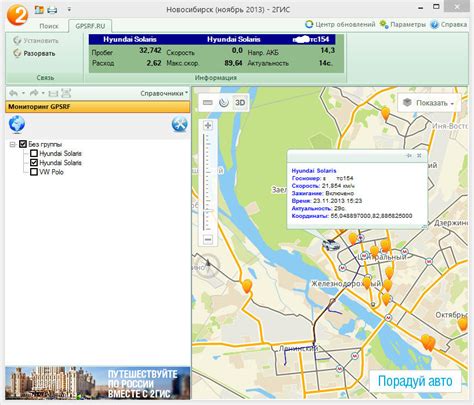Viewport: 474px width, 405px height.
Task: Check the unchecked Hyundai Solaris checkbox
Action: [34, 153]
